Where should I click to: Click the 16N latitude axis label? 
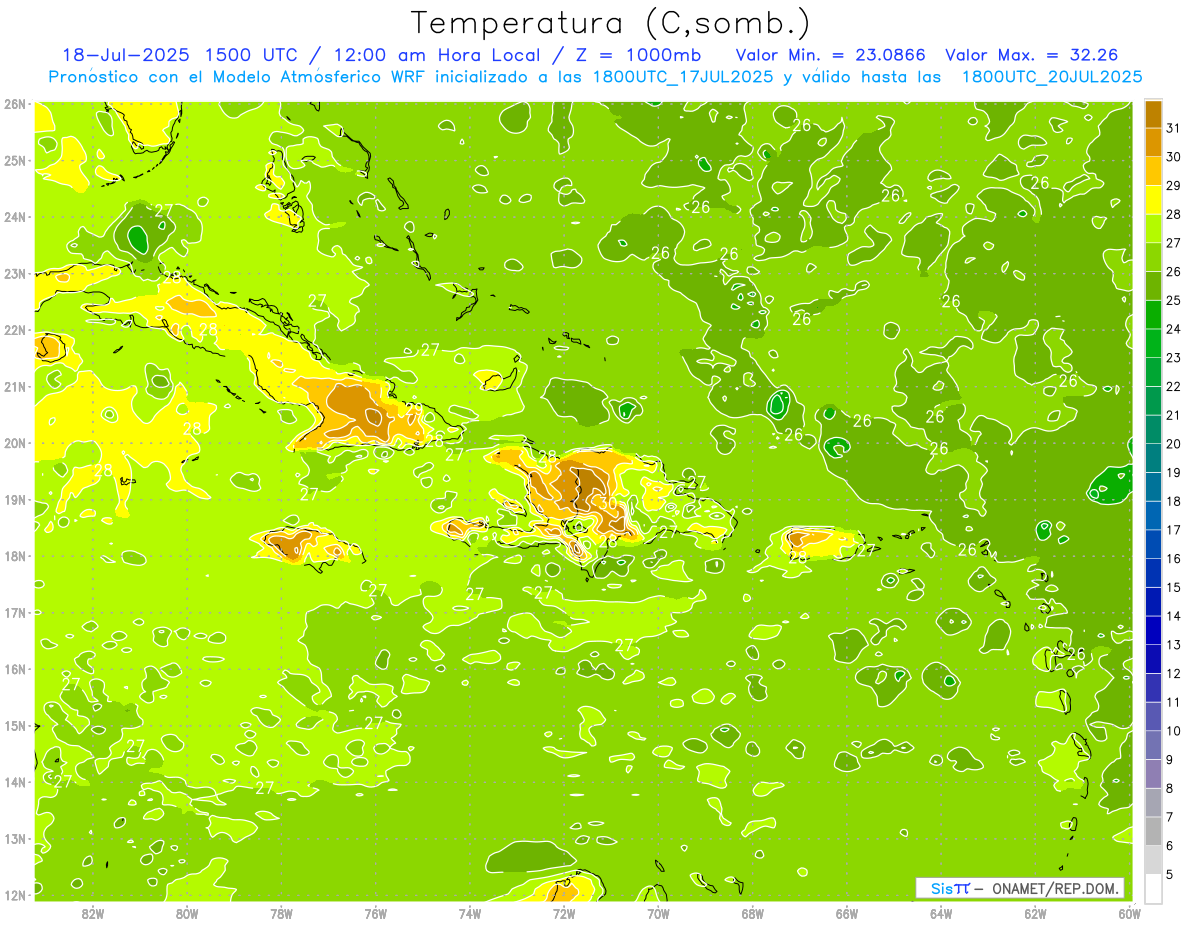point(15,669)
